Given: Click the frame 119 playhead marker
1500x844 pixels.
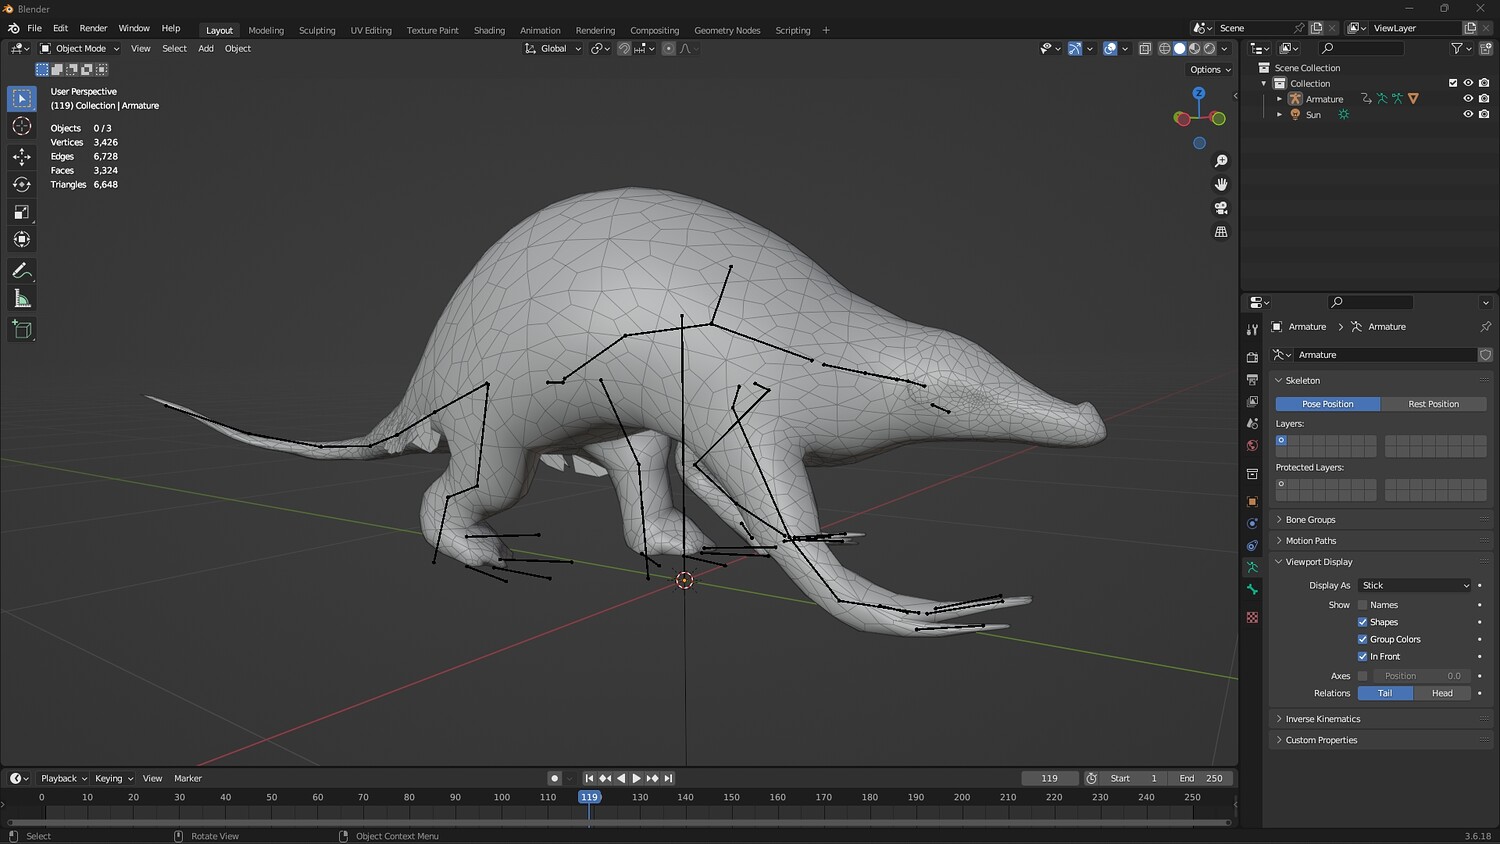Looking at the screenshot, I should coord(589,797).
